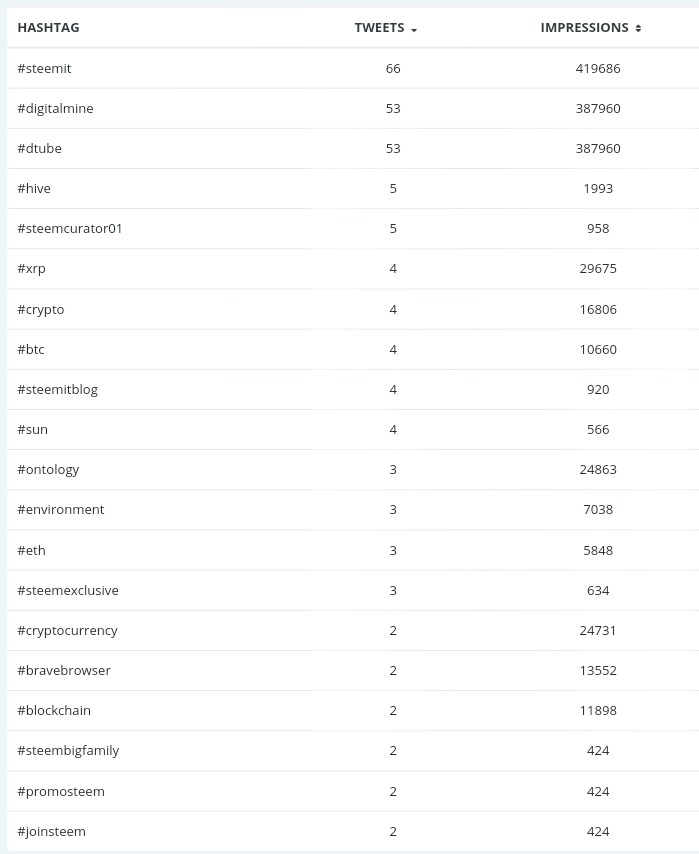Sort by the Impressions column arrows
Viewport: 699px width, 854px height.
click(x=638, y=28)
